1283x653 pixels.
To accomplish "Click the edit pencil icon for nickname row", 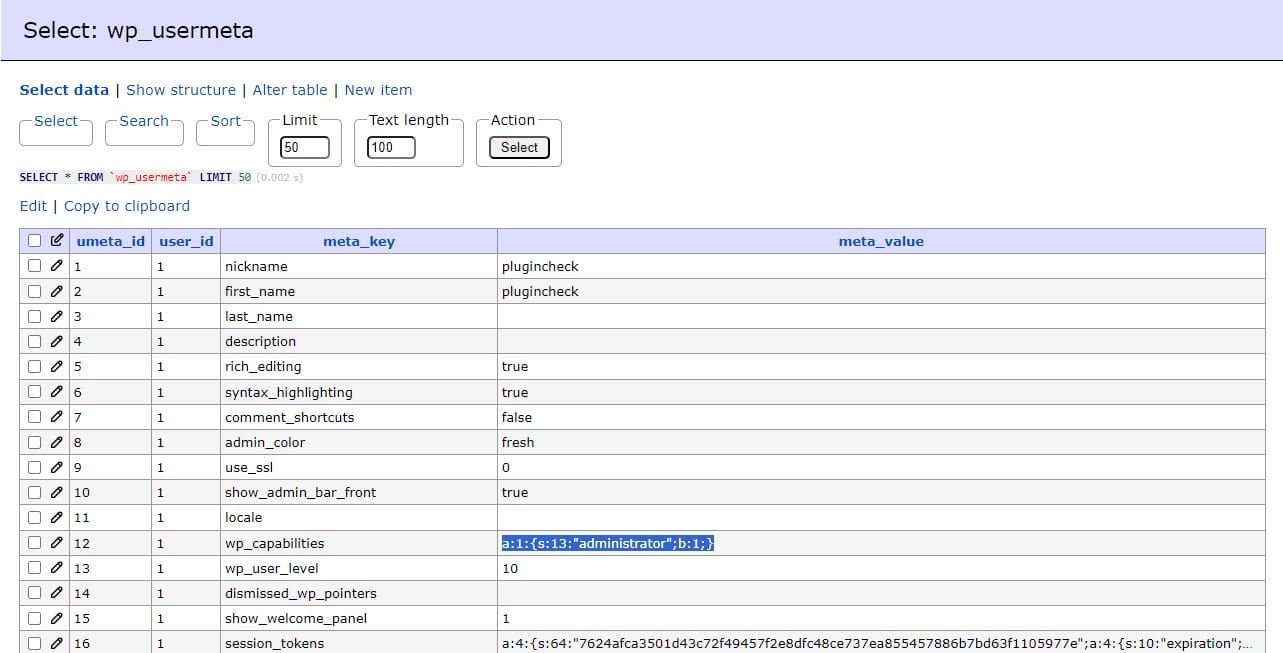I will pos(56,266).
